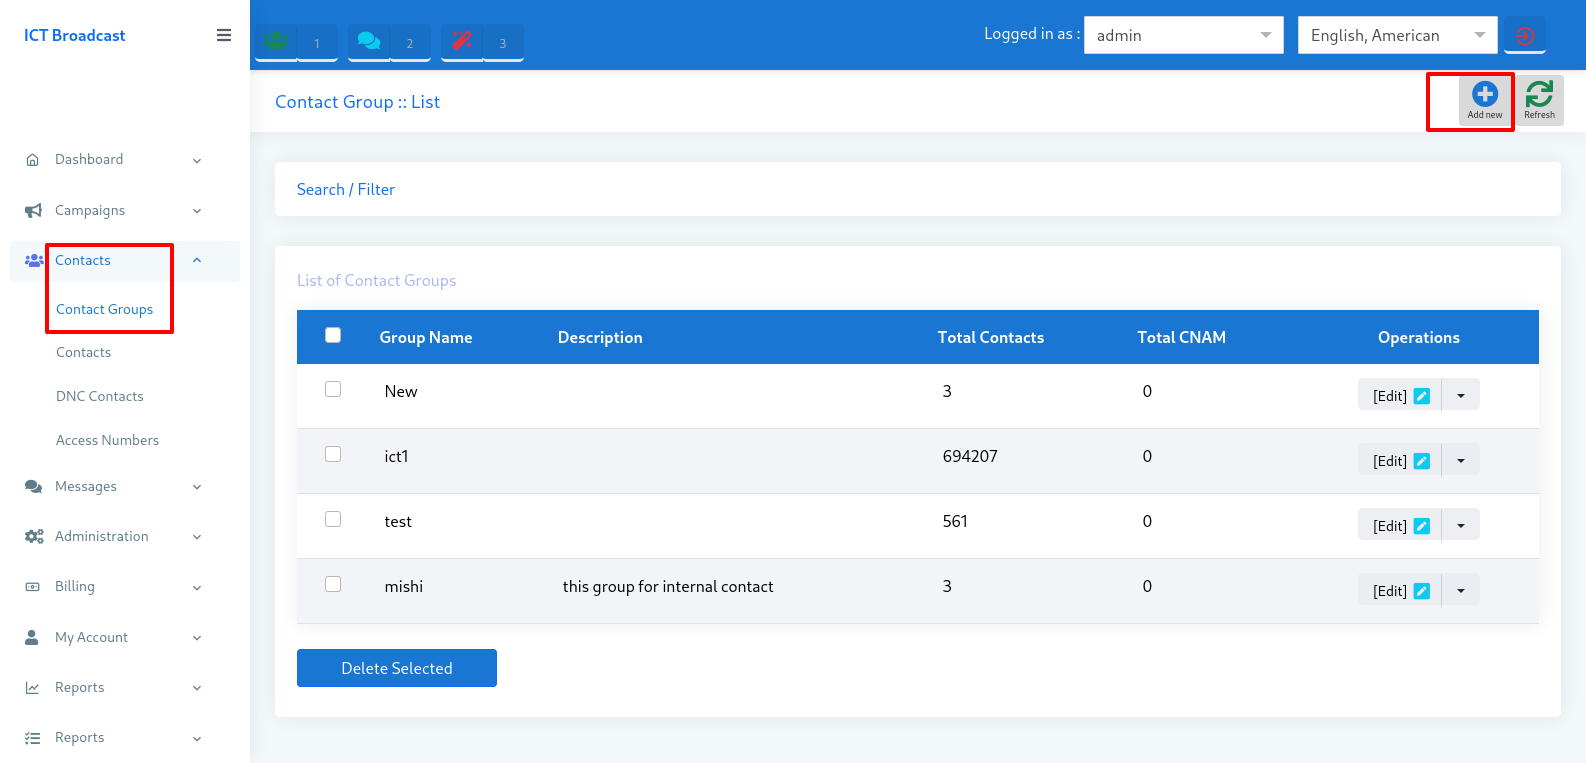1586x763 pixels.
Task: Open the Search / Filter panel
Action: (x=346, y=189)
